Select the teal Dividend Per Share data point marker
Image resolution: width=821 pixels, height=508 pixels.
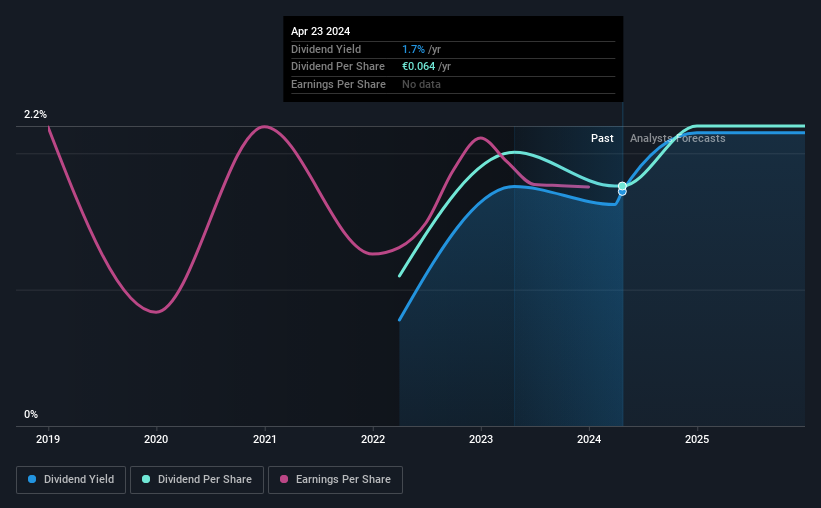622,186
